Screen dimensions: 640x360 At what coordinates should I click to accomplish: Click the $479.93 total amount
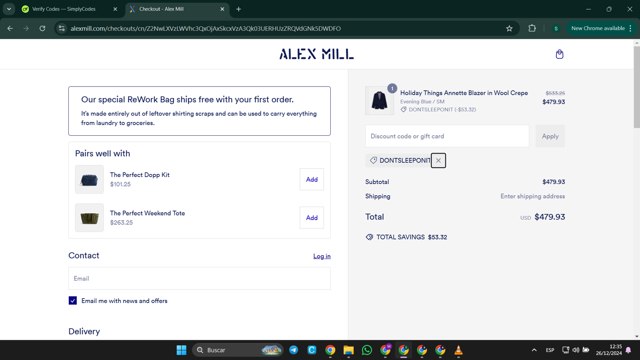(550, 217)
